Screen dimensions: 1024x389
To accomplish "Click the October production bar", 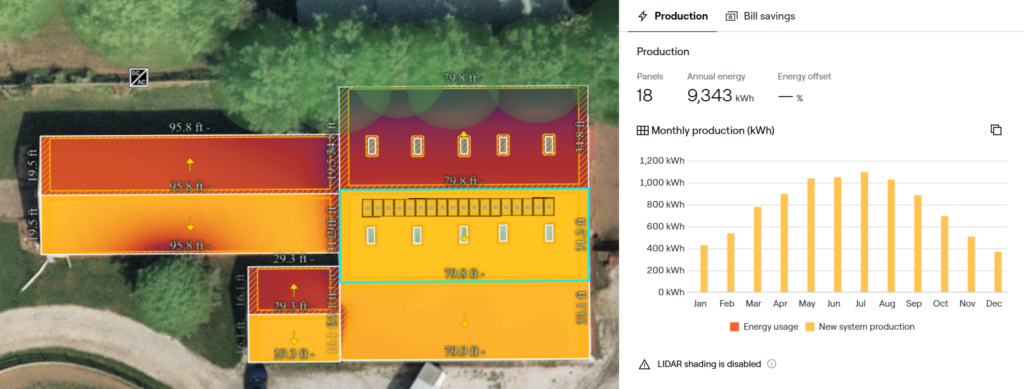I will (x=944, y=254).
